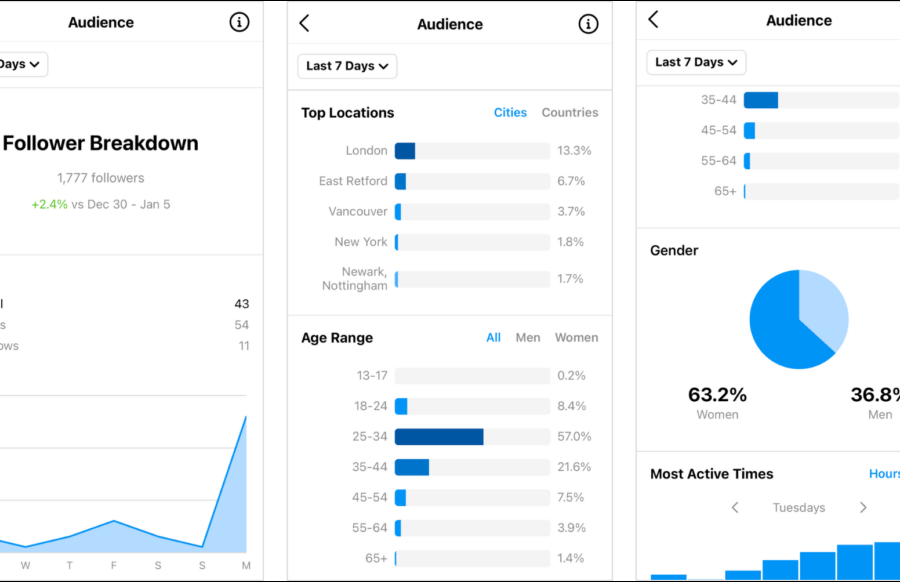
Task: Filter Age Range by Men
Action: pyautogui.click(x=528, y=338)
